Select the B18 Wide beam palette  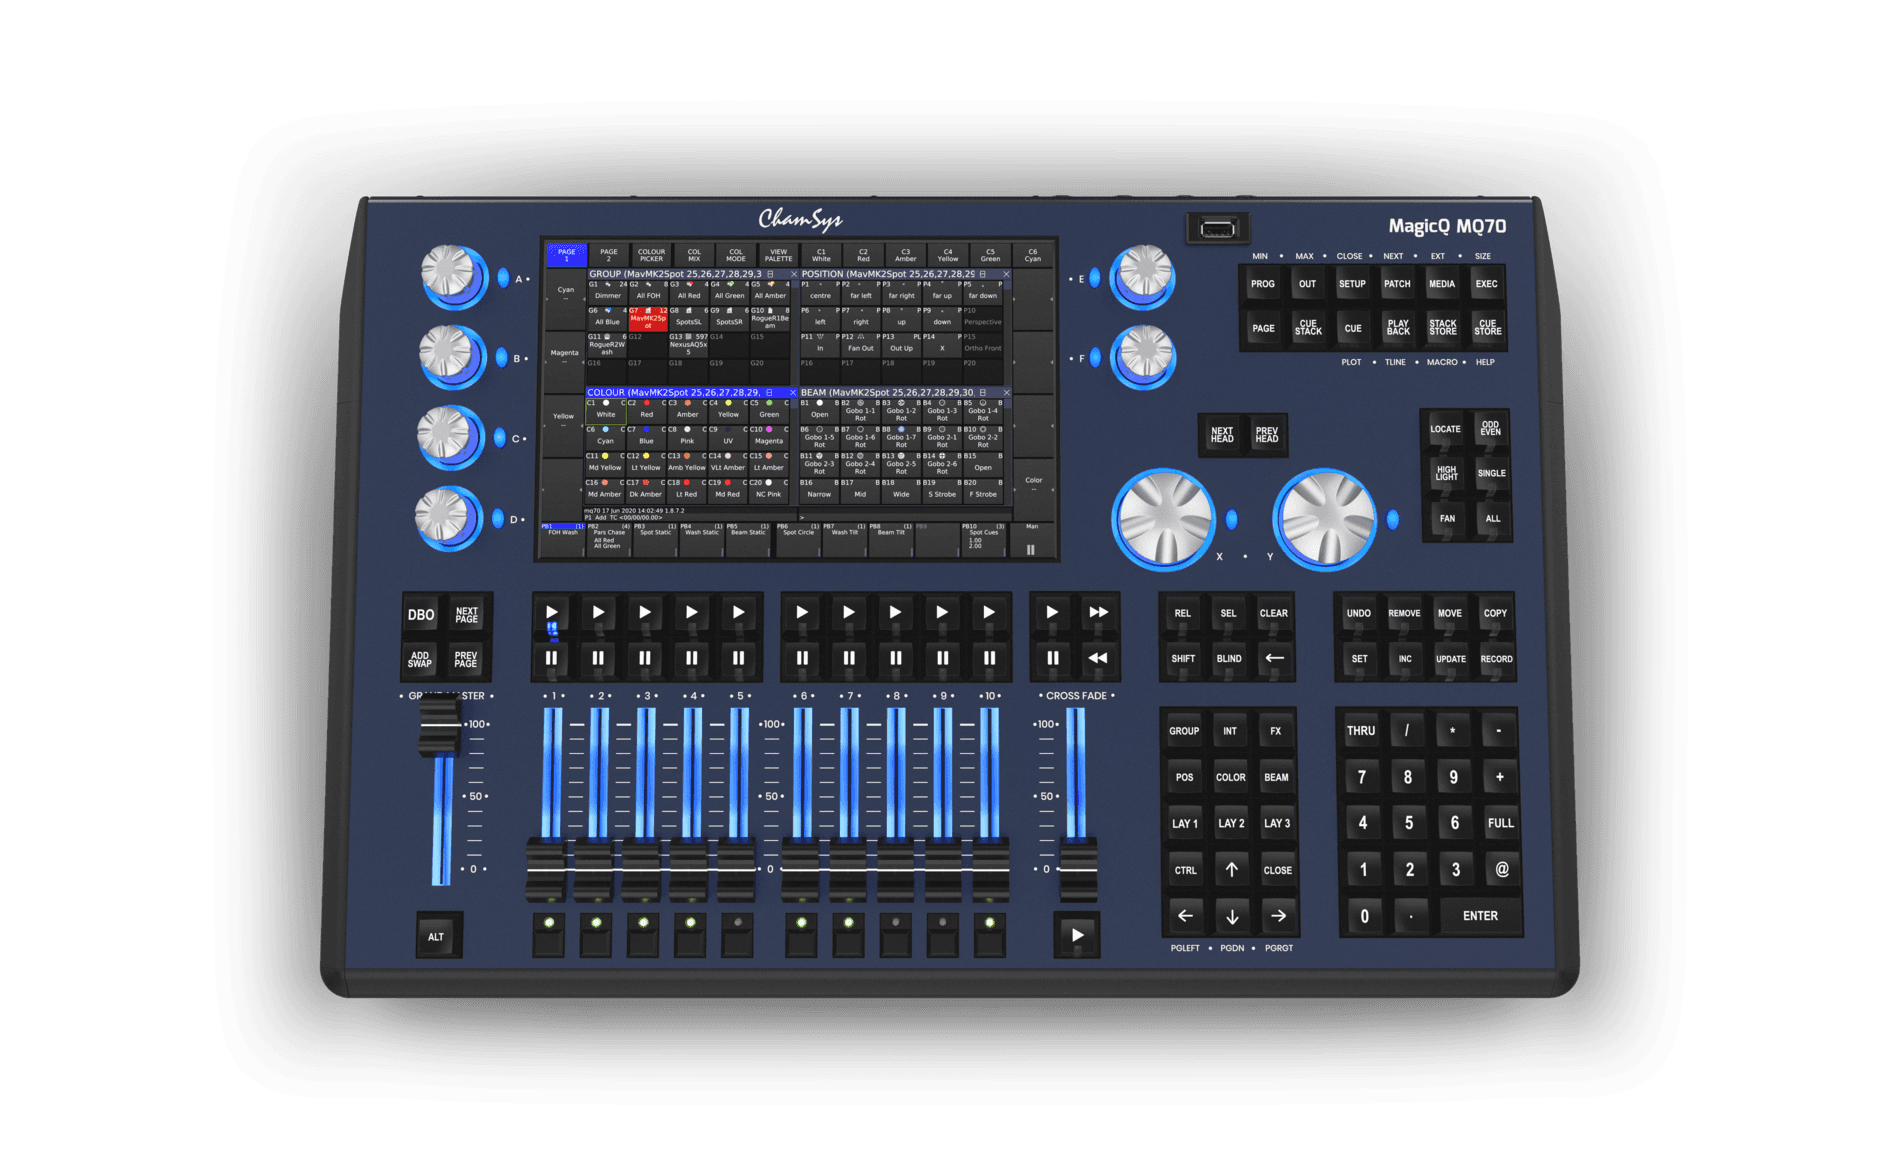901,488
